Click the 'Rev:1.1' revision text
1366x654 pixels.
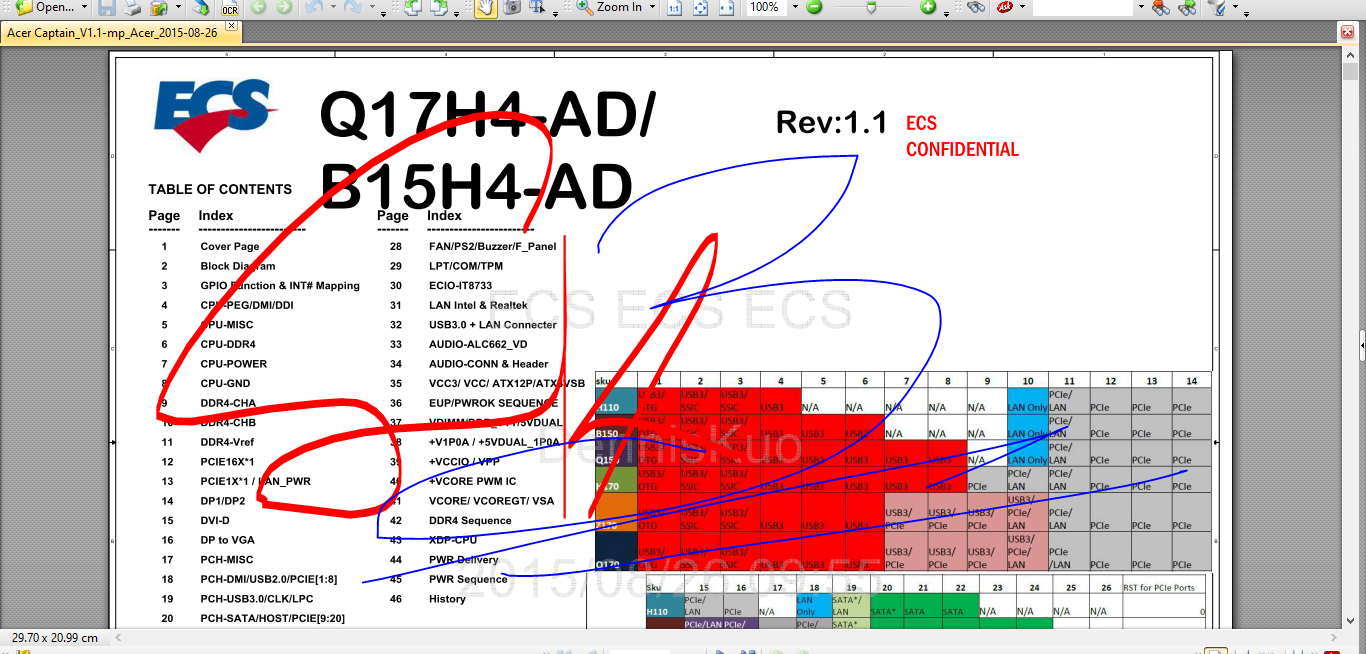click(832, 123)
